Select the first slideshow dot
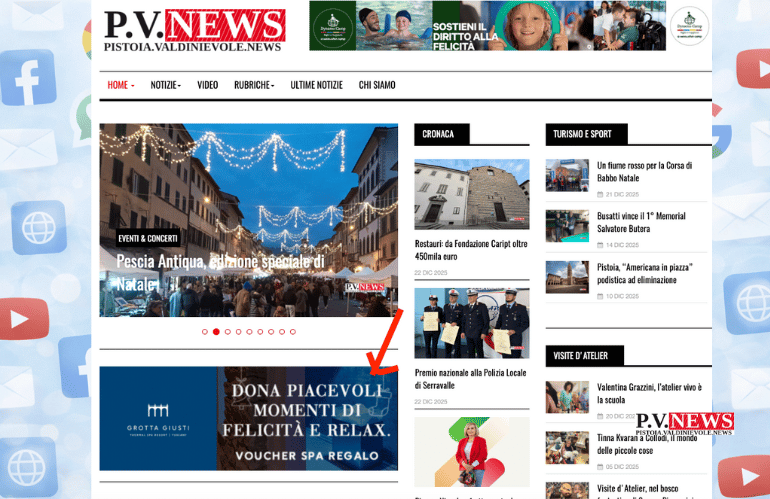This screenshot has height=499, width=770. click(205, 332)
